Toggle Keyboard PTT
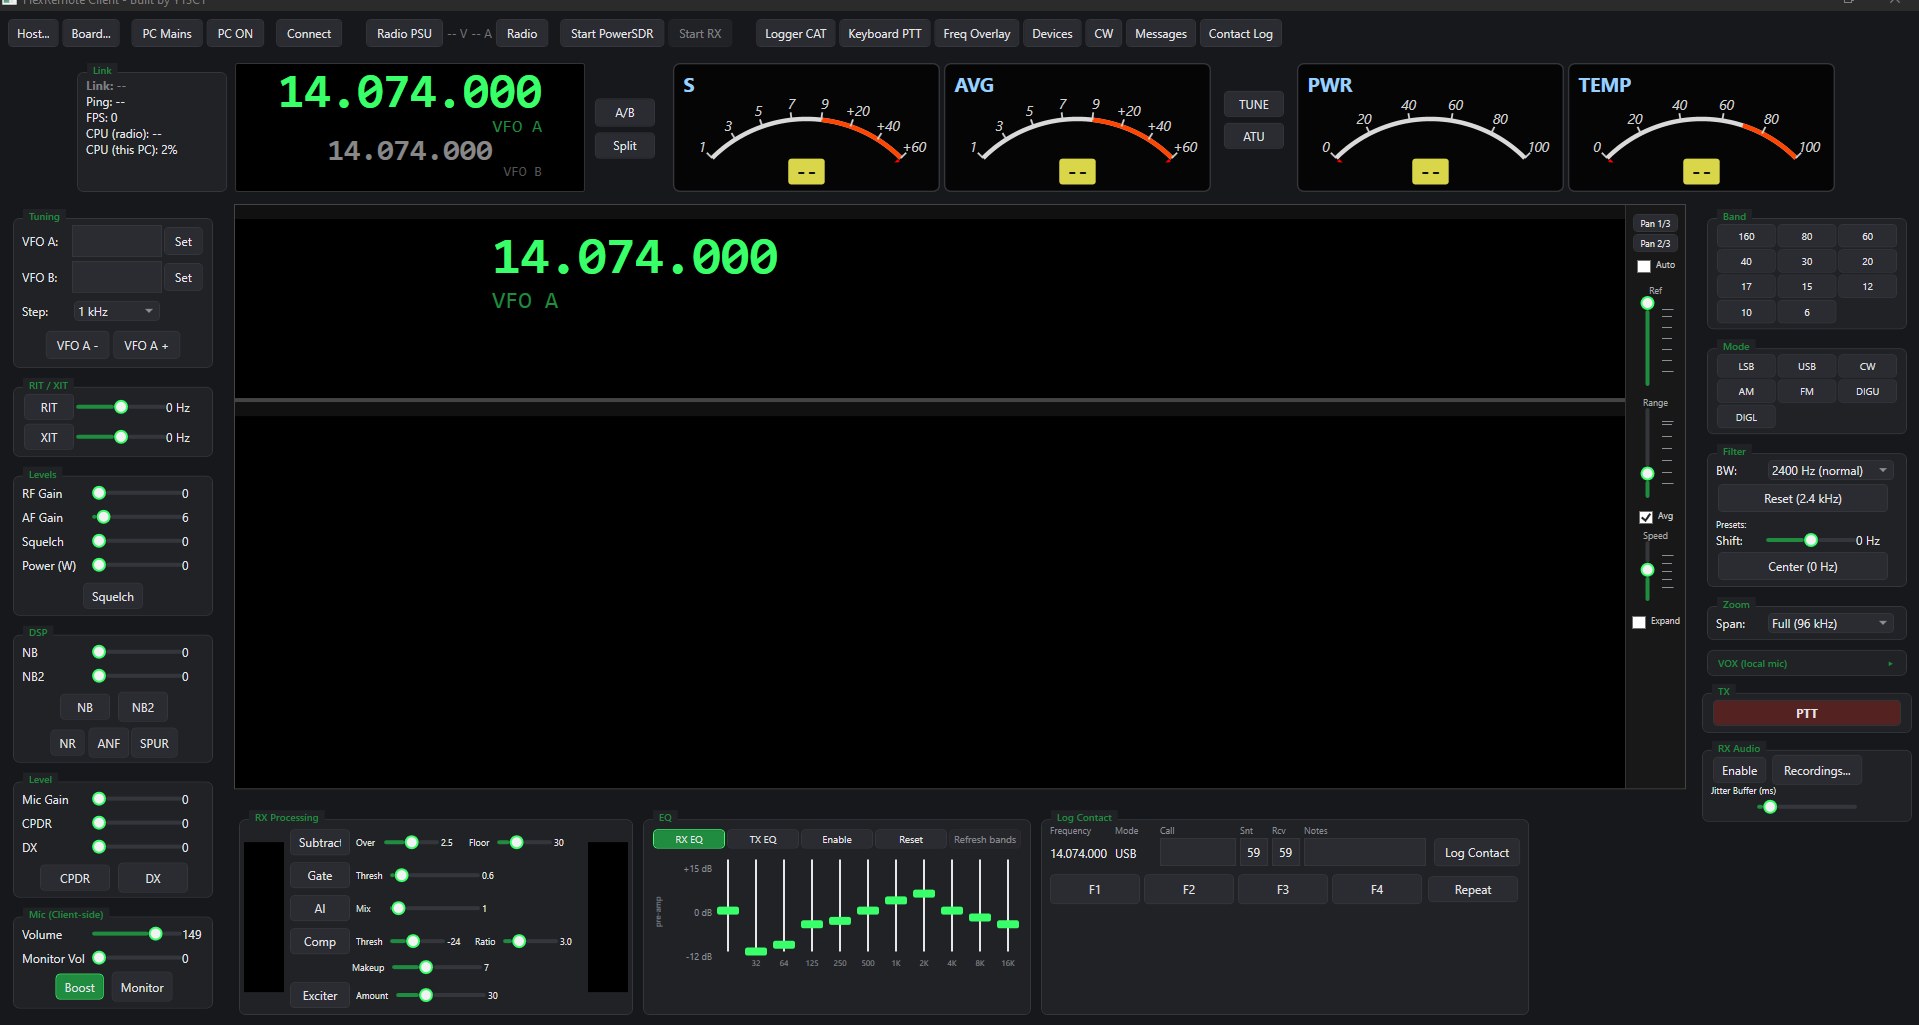The height and width of the screenshot is (1025, 1919). coord(885,34)
